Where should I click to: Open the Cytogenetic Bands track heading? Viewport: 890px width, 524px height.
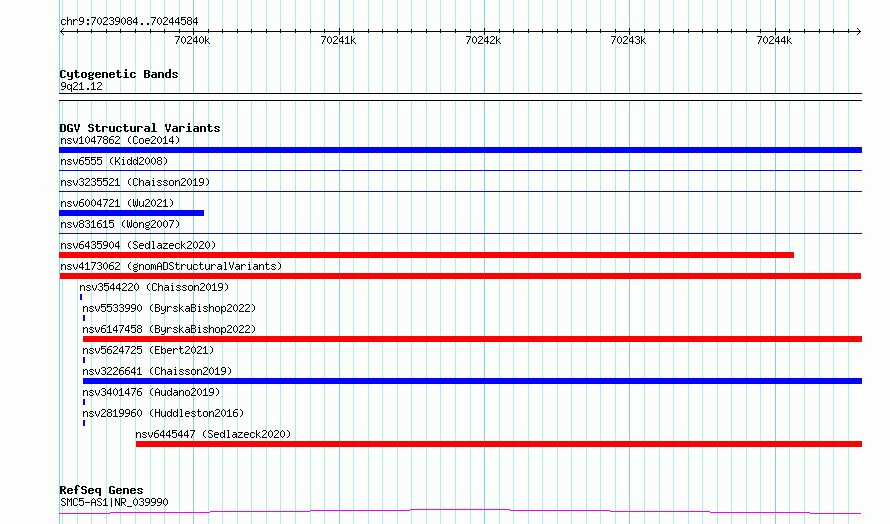coord(119,74)
